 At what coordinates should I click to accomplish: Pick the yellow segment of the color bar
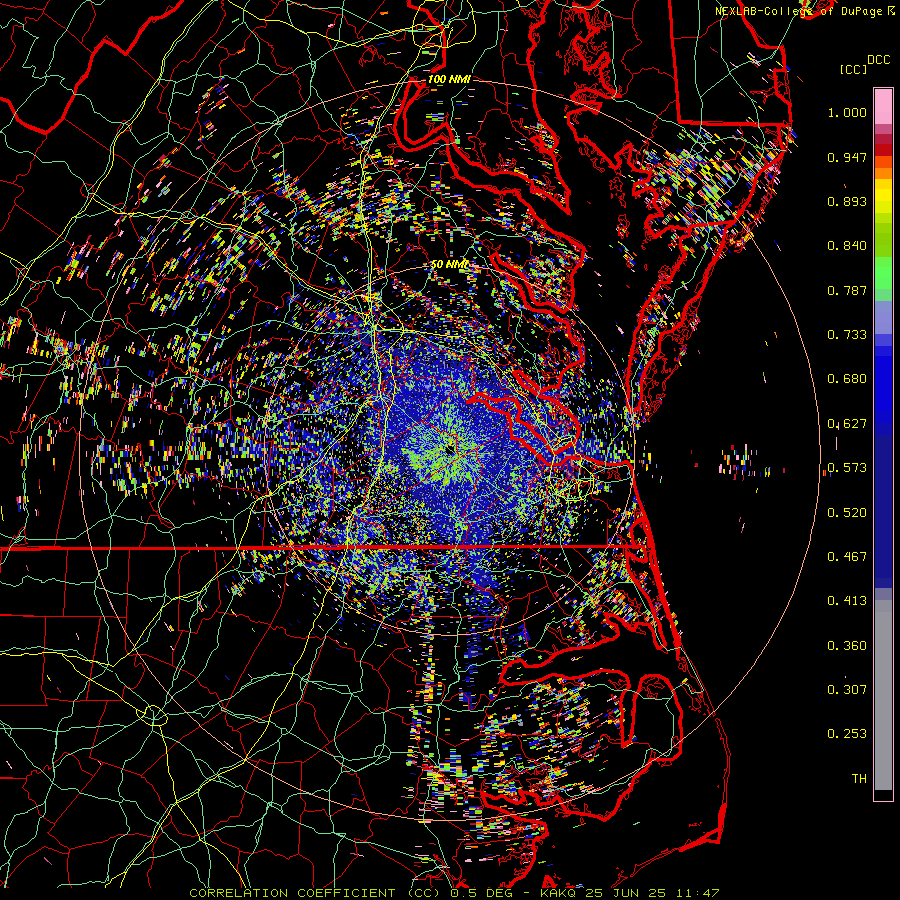click(x=883, y=197)
